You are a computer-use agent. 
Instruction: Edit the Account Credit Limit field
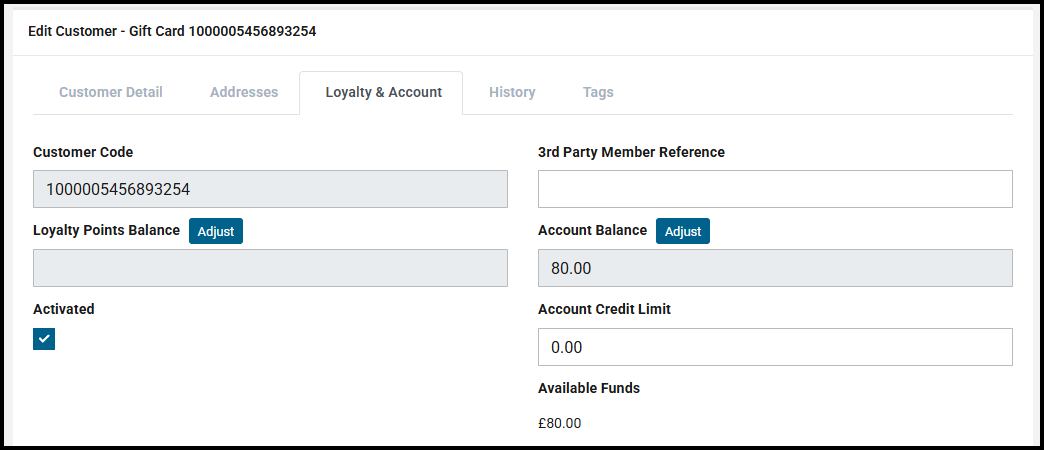(776, 347)
